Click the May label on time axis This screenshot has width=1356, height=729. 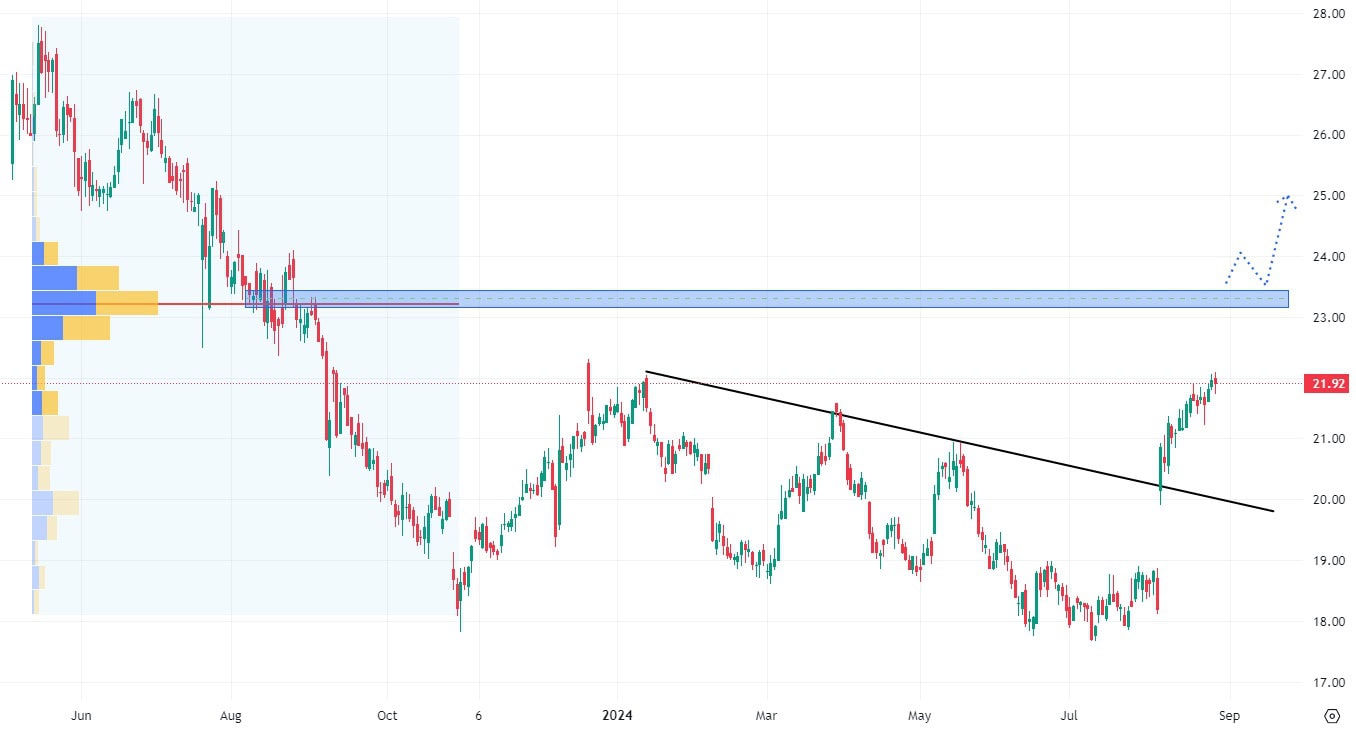point(919,716)
